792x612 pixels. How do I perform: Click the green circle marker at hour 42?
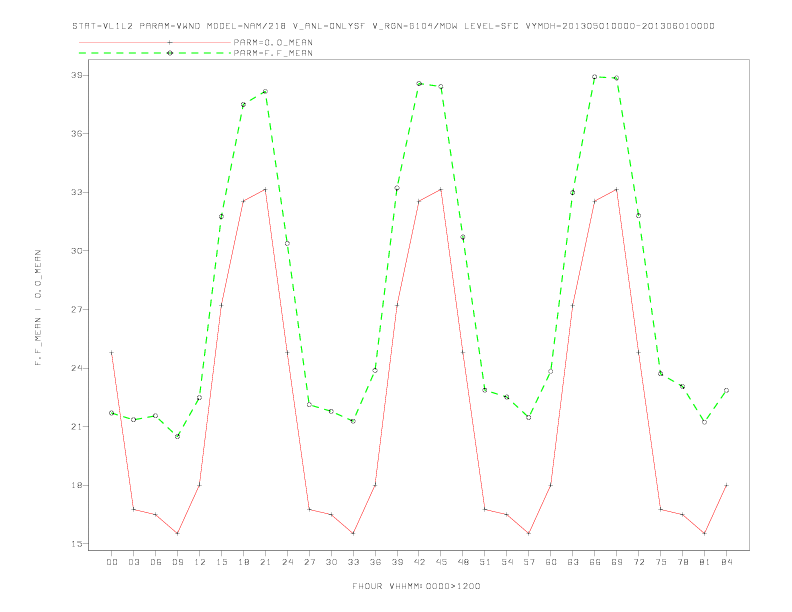[419, 83]
